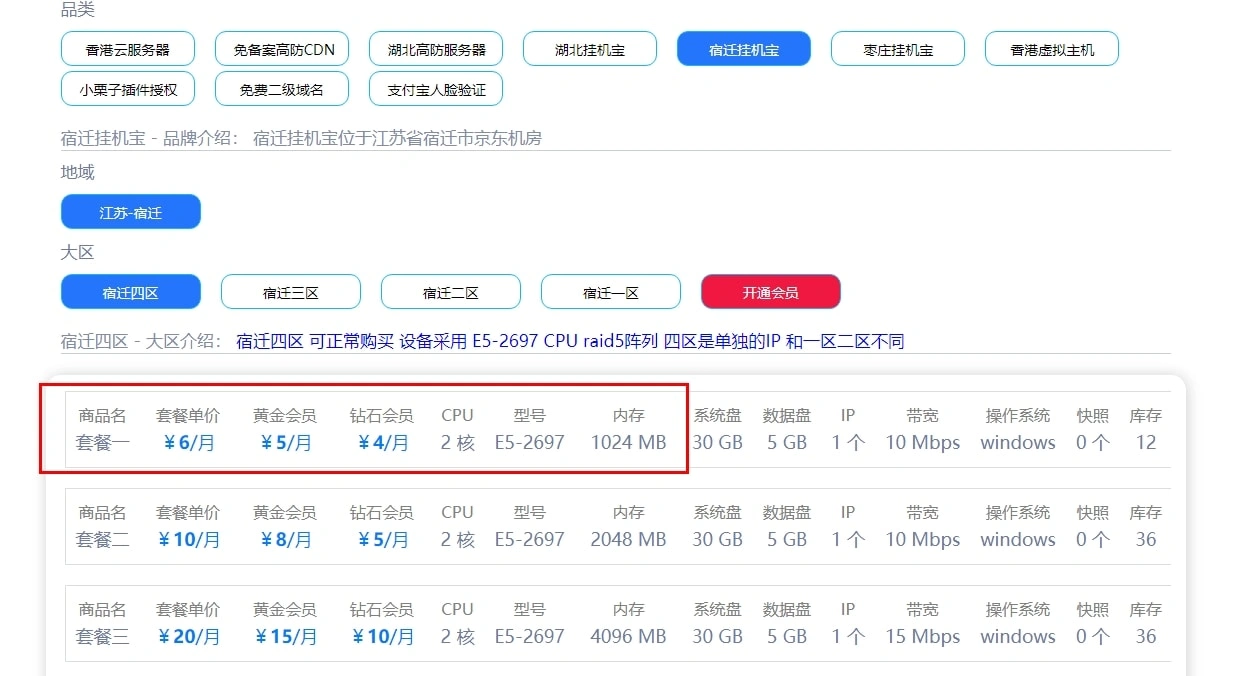Select the highlighted 宿迁挂机宝 category
The image size is (1238, 676).
[x=743, y=49]
